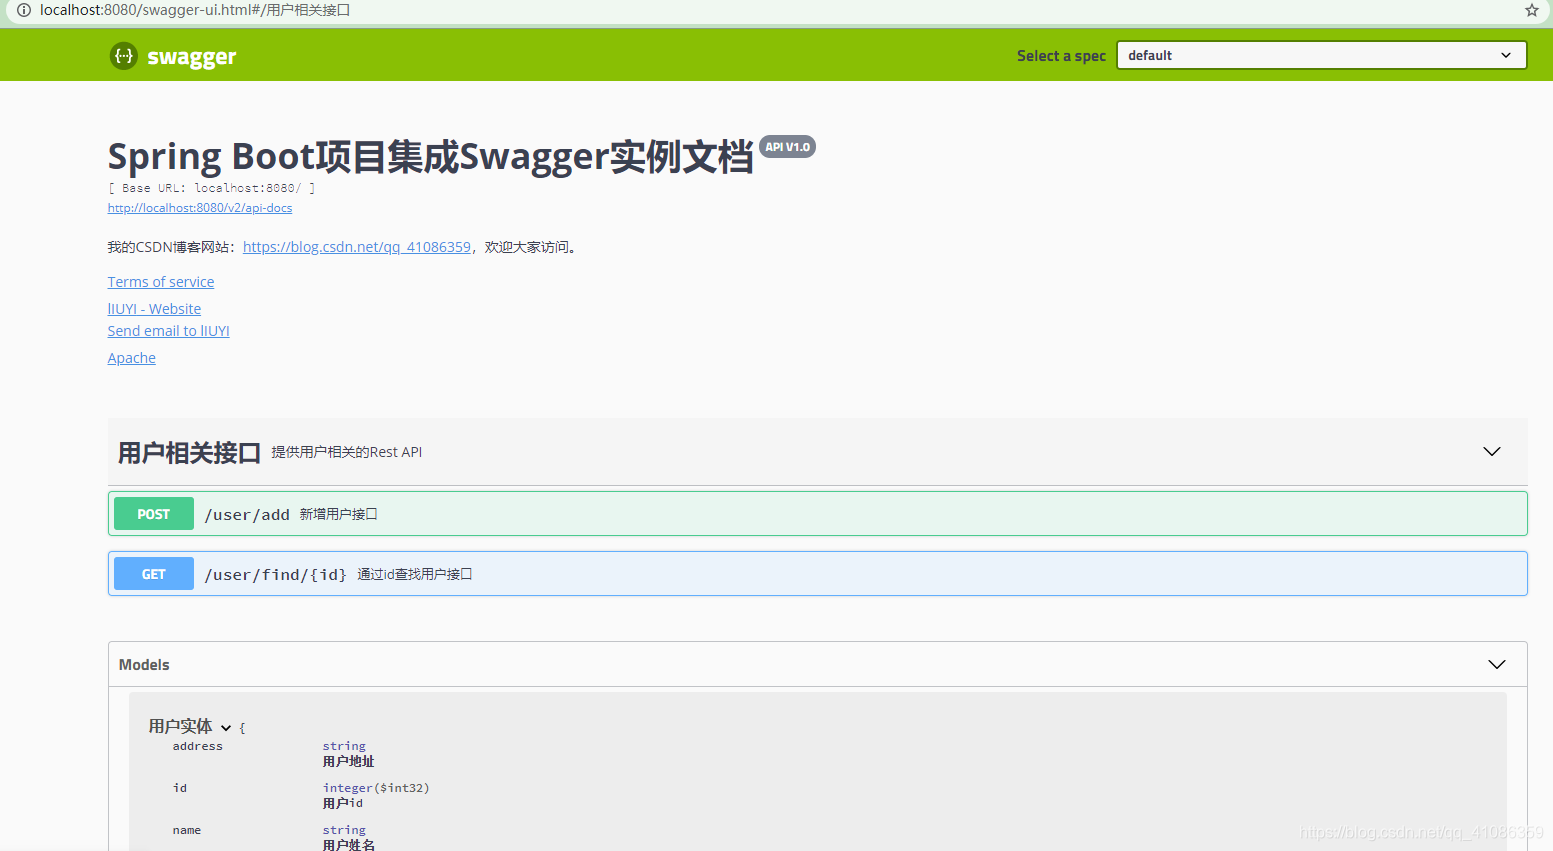Click the swagger brand text
1553x851 pixels.
[191, 57]
